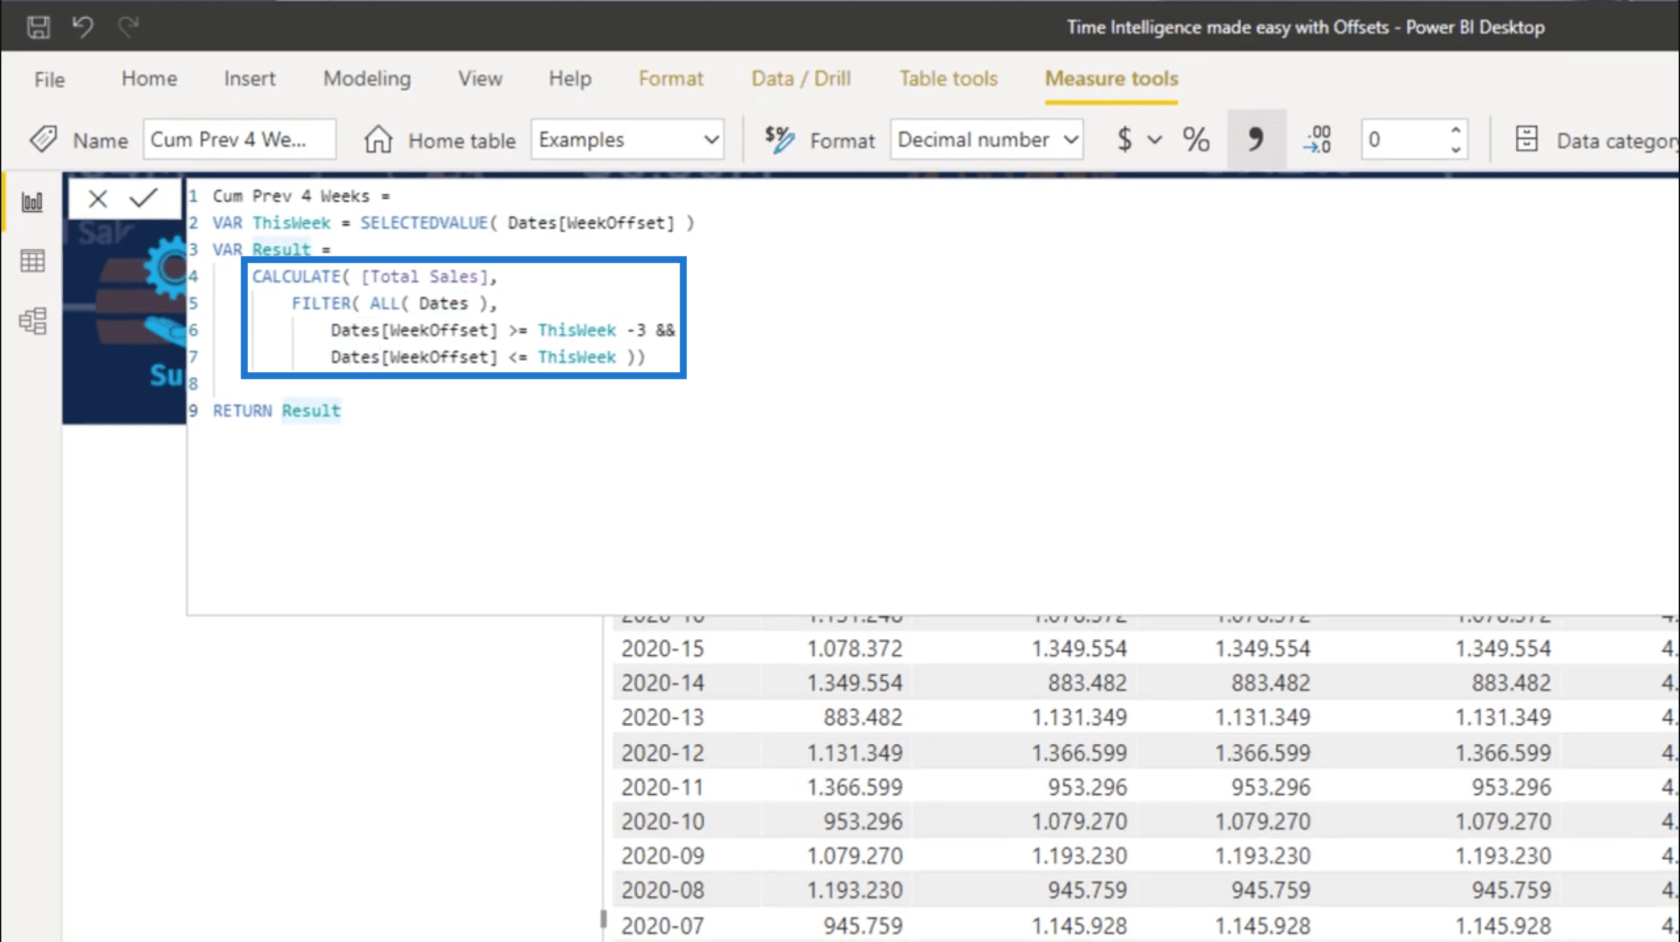Click the Home table house icon

[x=378, y=139]
